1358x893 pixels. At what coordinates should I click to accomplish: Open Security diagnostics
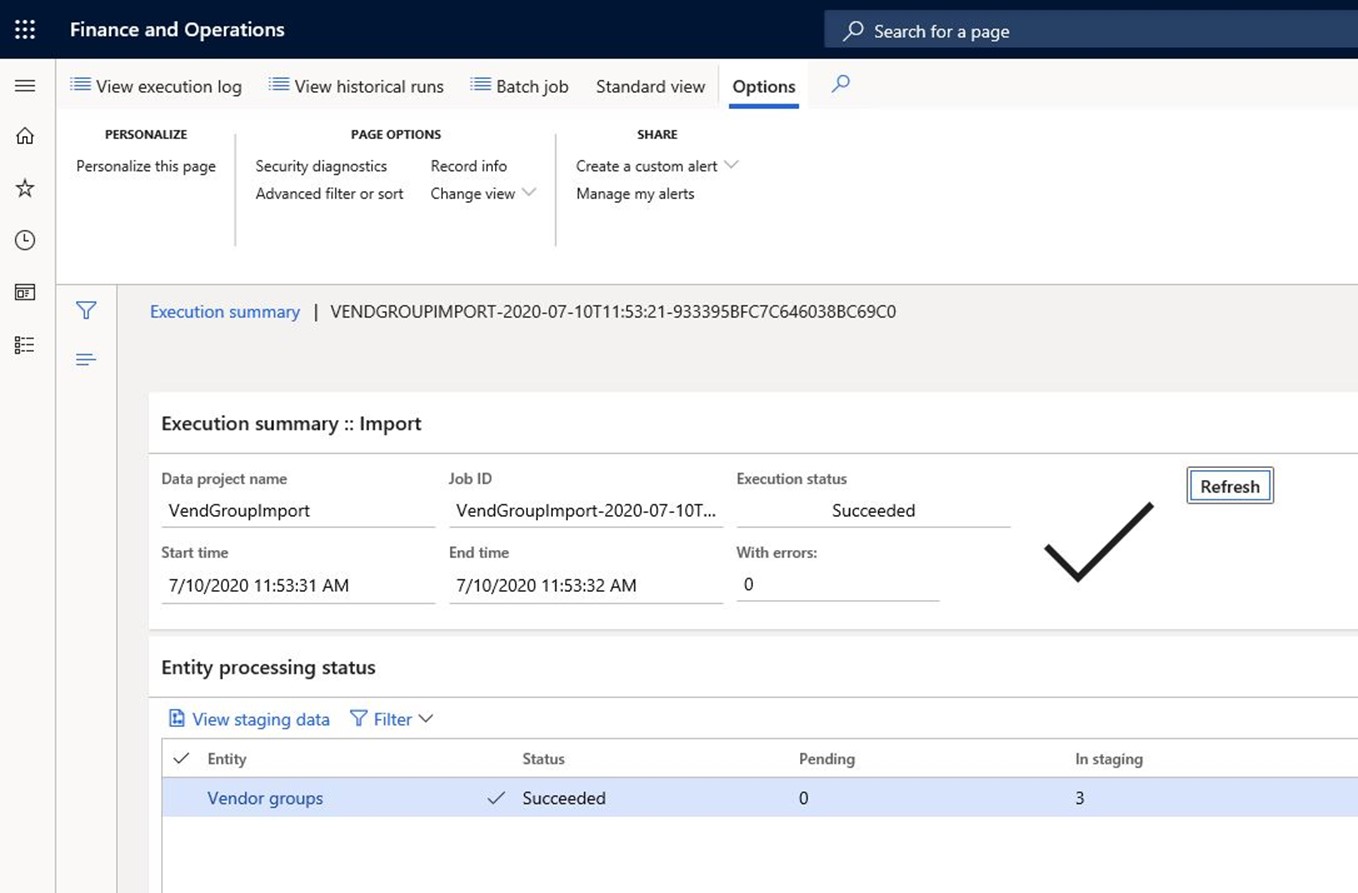click(x=321, y=166)
